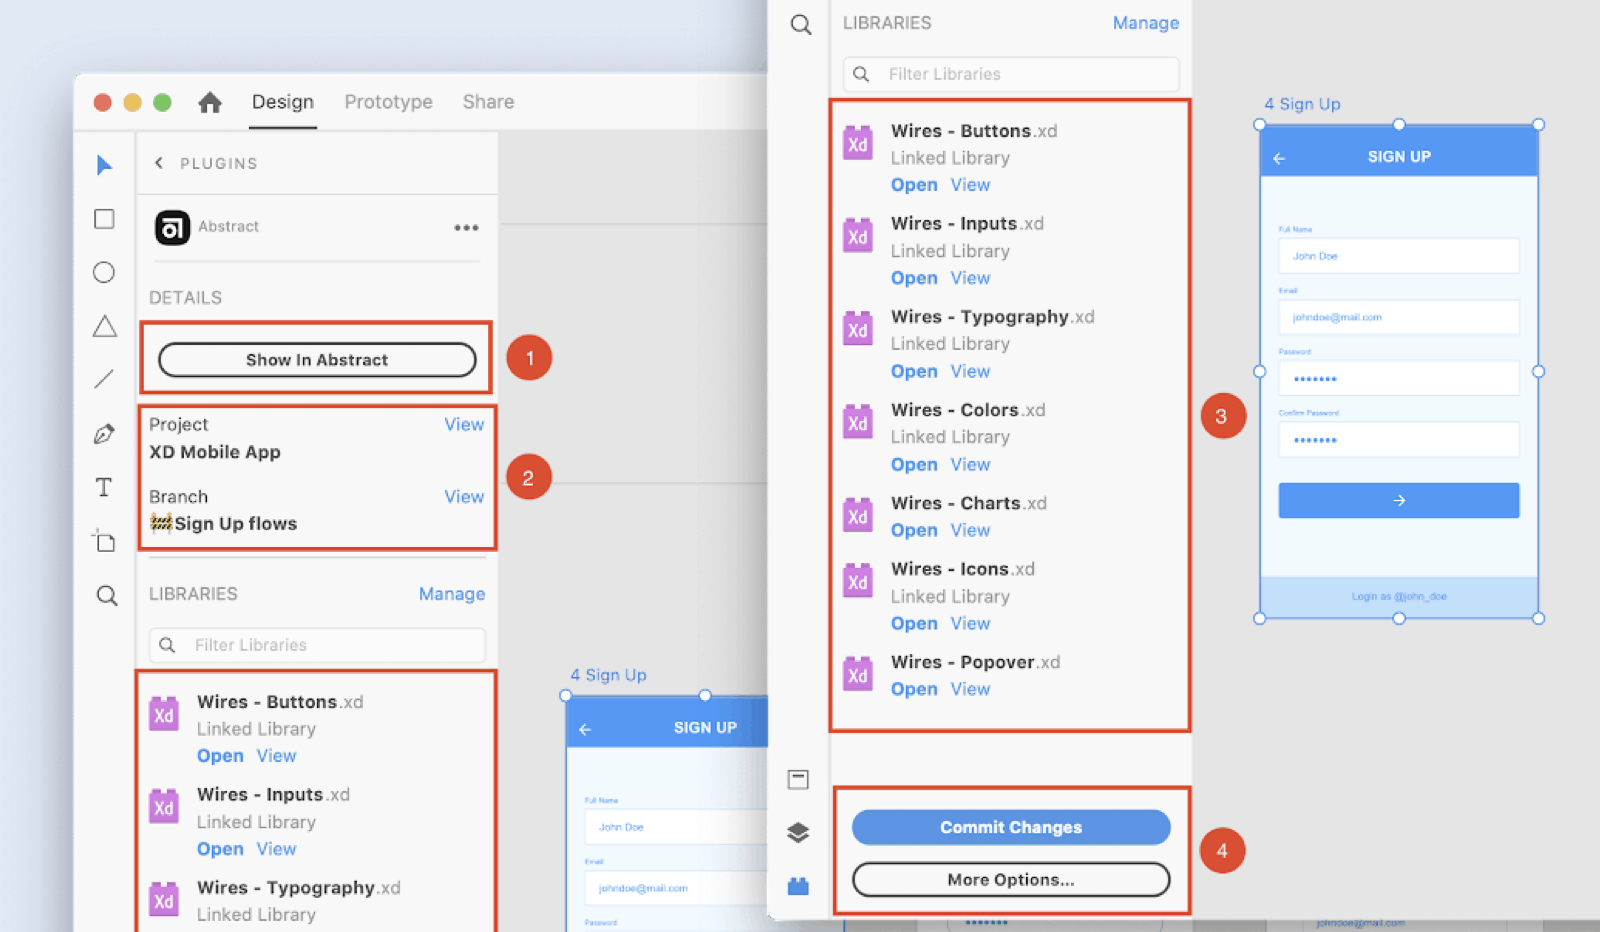1600x932 pixels.
Task: Select the Zoom tool below the Artboard tool
Action: point(106,596)
